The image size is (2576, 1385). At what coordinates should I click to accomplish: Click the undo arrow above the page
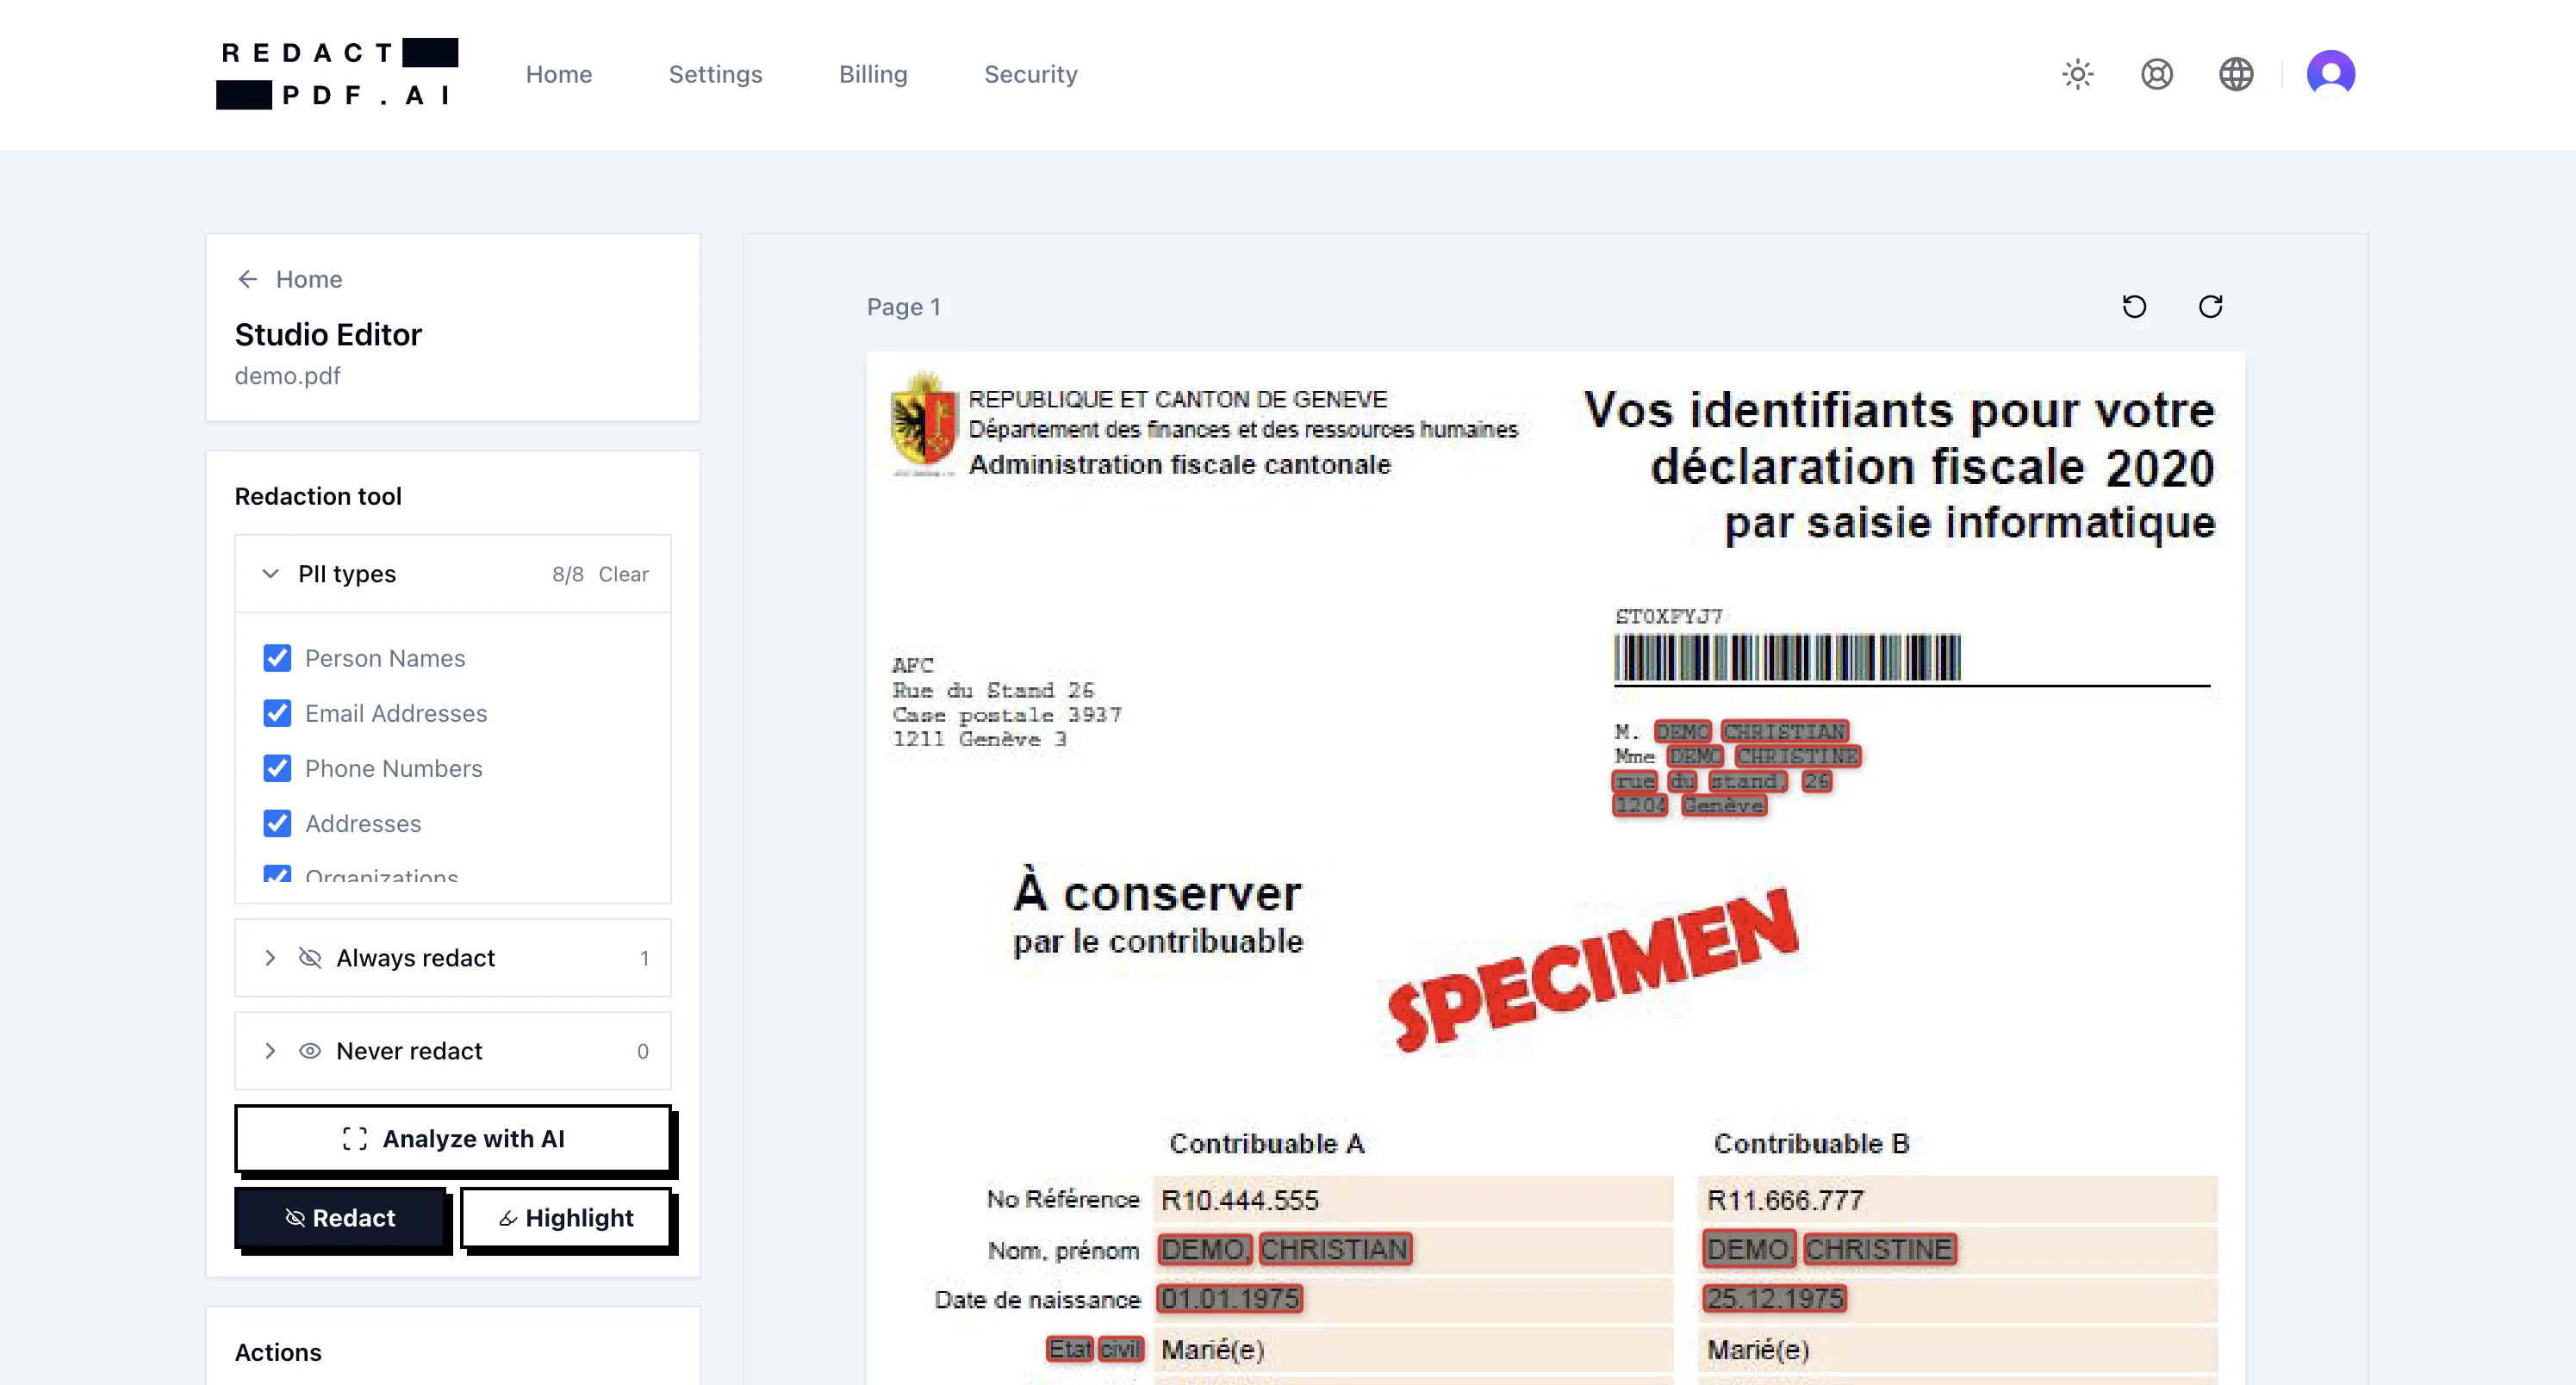click(2134, 306)
